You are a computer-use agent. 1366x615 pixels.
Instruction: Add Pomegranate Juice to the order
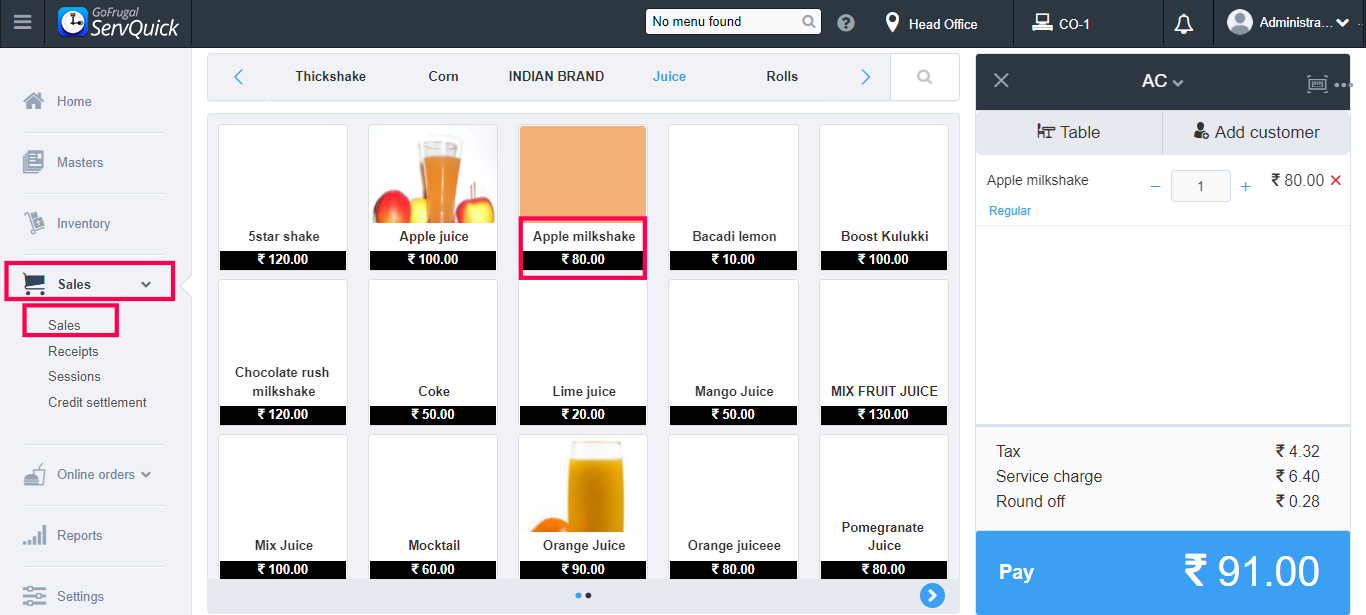point(884,507)
